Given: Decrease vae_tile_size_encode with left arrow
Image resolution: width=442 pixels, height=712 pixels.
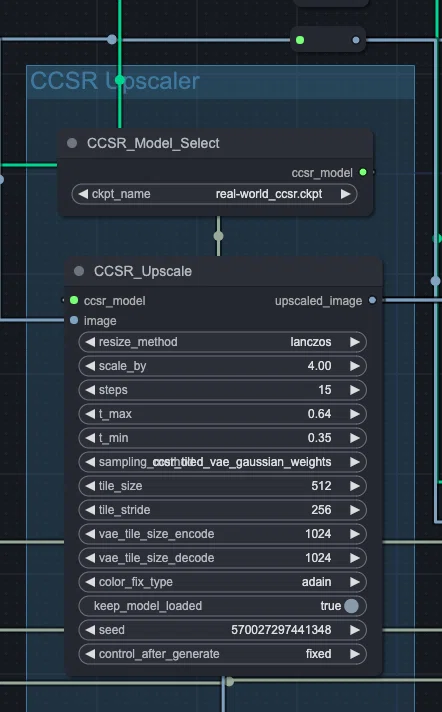Looking at the screenshot, I should [90, 534].
